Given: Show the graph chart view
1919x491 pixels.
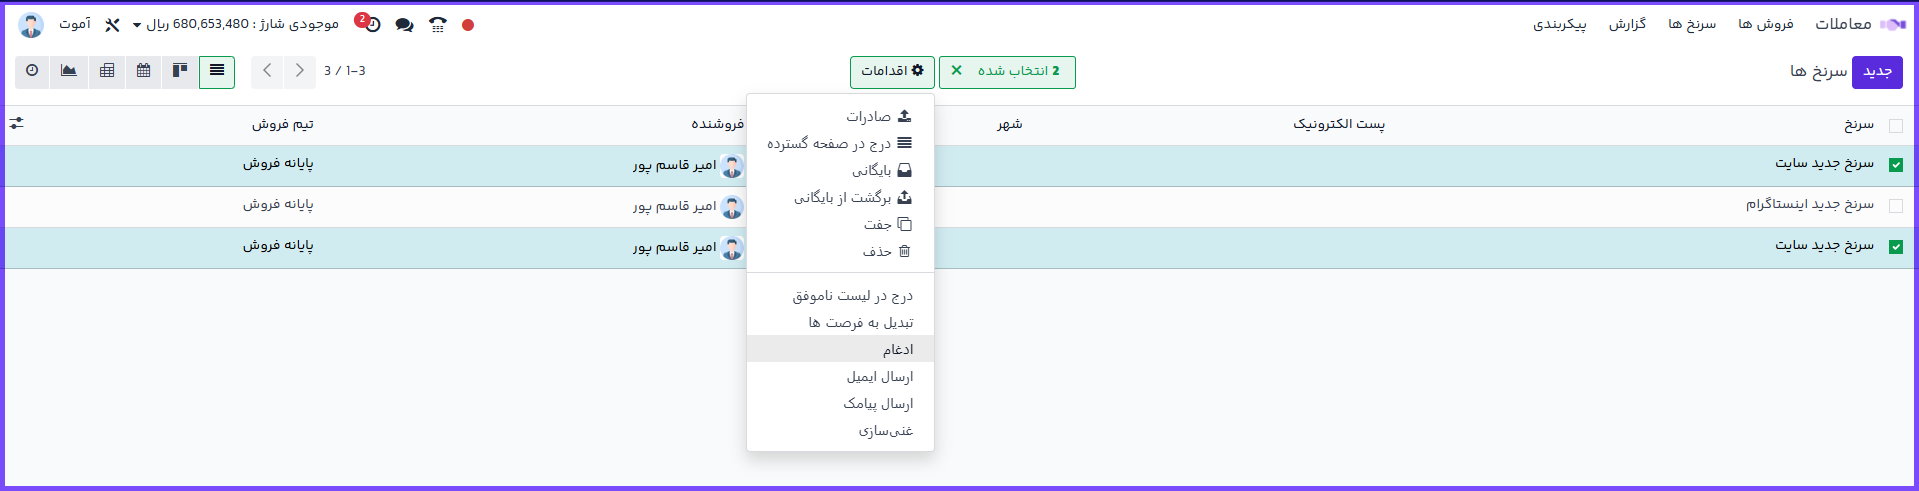Looking at the screenshot, I should [69, 71].
